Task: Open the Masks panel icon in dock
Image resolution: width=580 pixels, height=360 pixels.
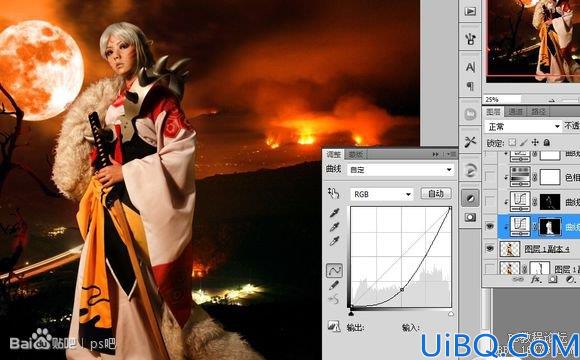Action: 470,217
